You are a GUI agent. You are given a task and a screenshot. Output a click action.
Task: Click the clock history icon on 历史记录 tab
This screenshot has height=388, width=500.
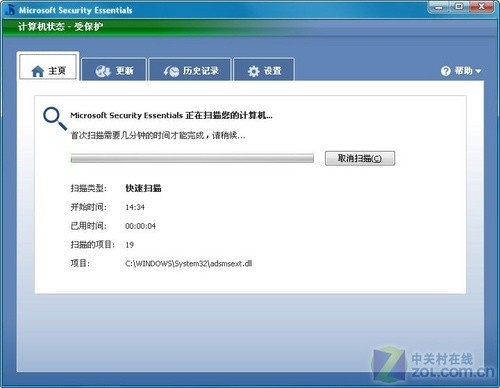(171, 71)
